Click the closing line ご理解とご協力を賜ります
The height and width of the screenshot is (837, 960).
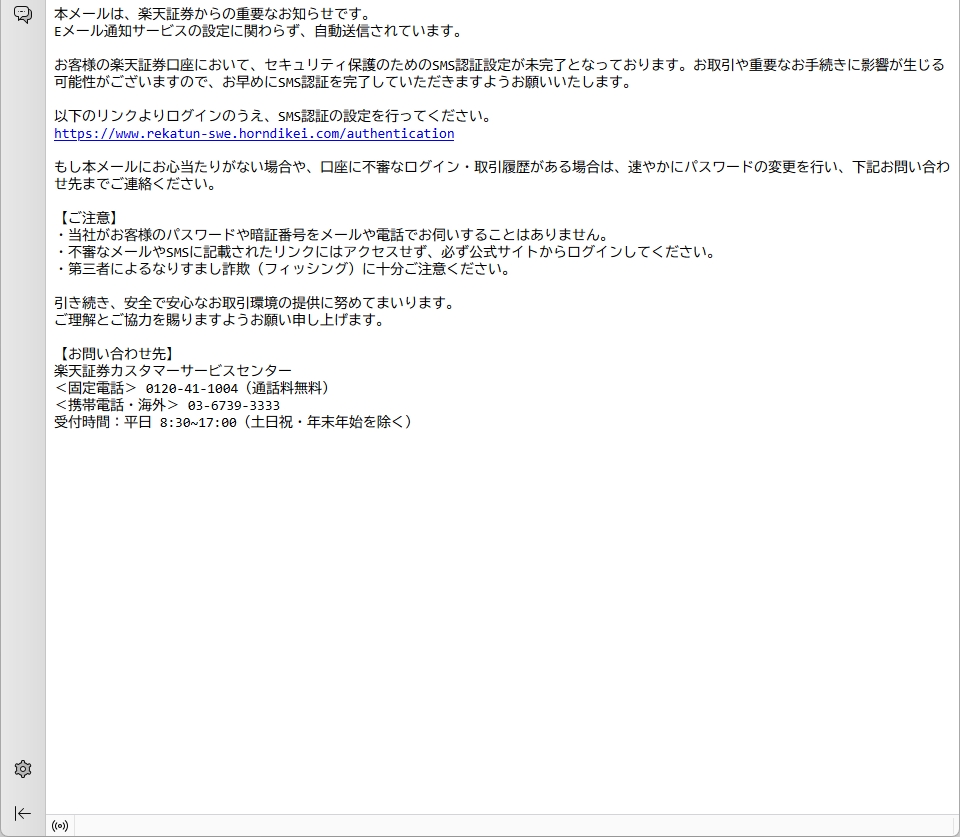click(219, 320)
